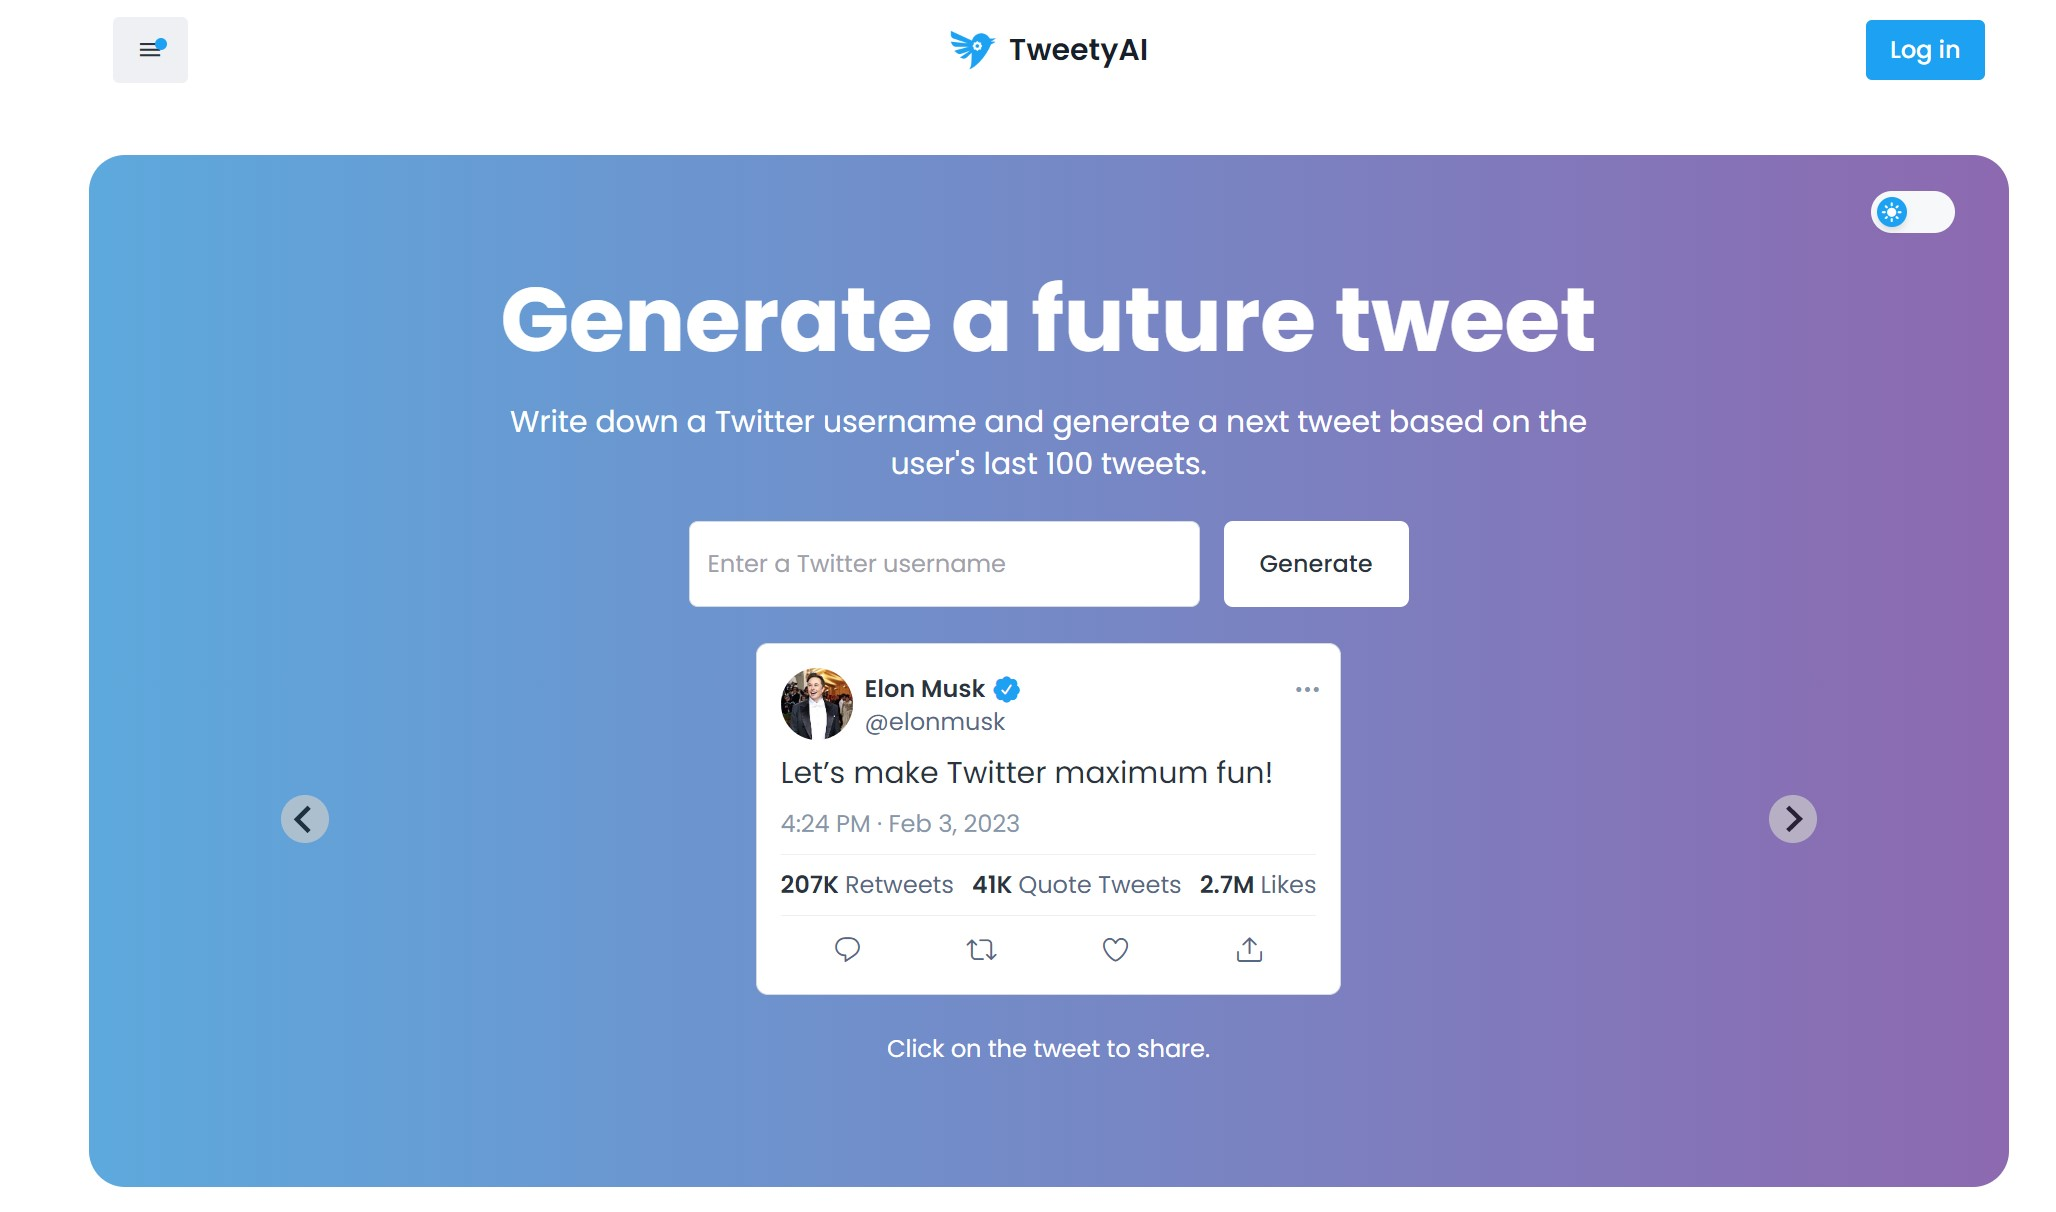This screenshot has height=1212, width=2056.
Task: Click the Generate button
Action: click(x=1316, y=564)
